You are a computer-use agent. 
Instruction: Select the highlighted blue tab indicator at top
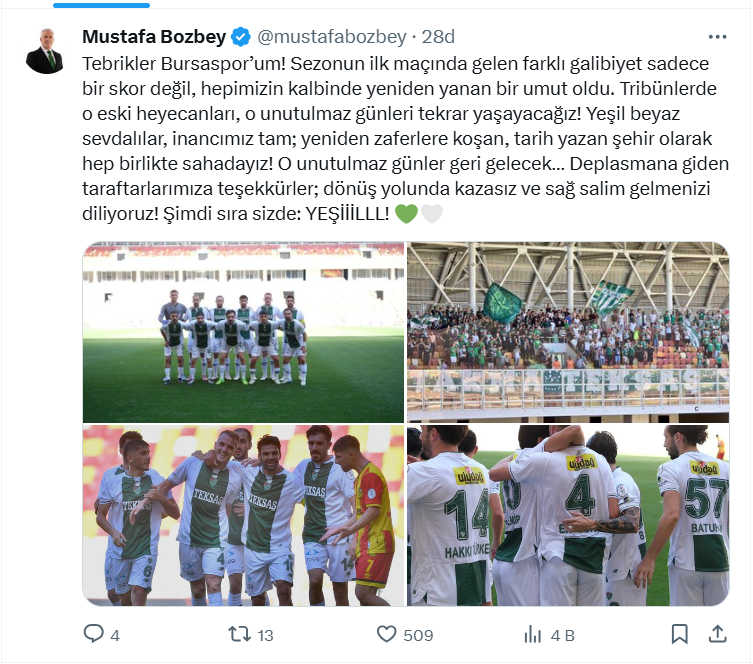coord(101,5)
